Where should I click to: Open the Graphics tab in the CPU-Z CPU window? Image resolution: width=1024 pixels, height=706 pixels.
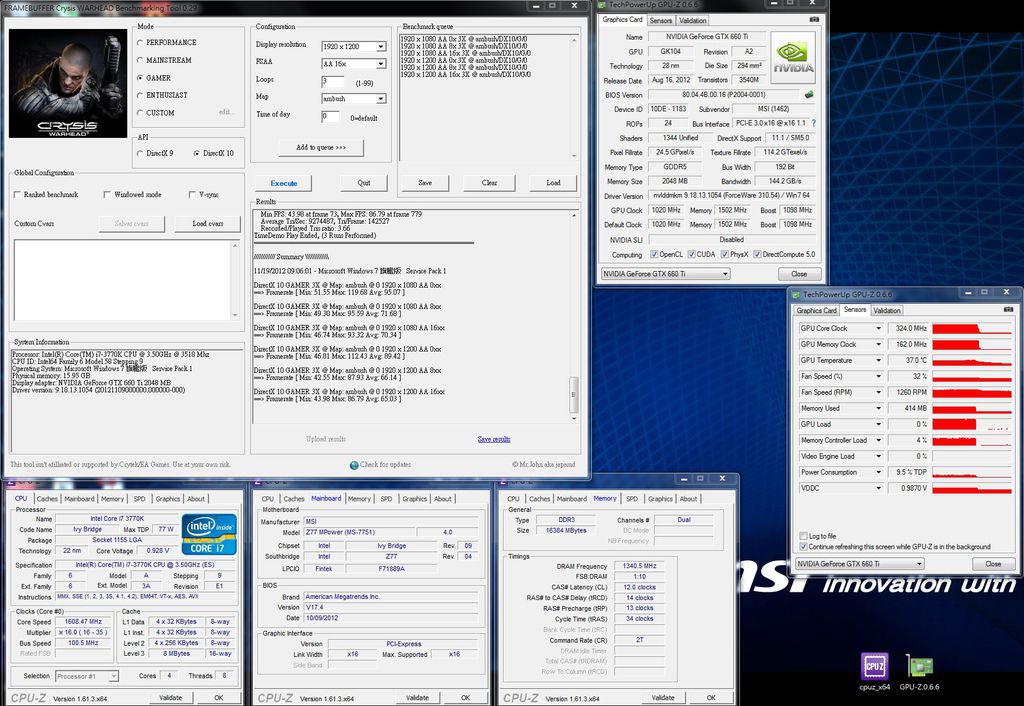pyautogui.click(x=168, y=499)
